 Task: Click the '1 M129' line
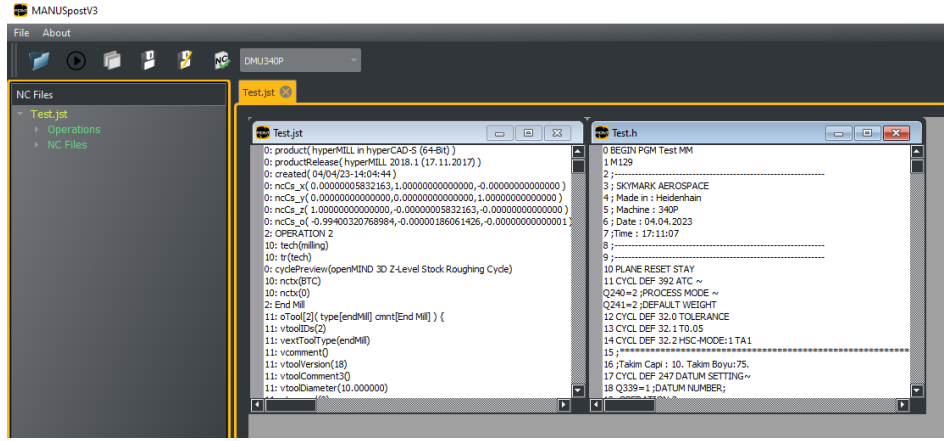pyautogui.click(x=617, y=162)
